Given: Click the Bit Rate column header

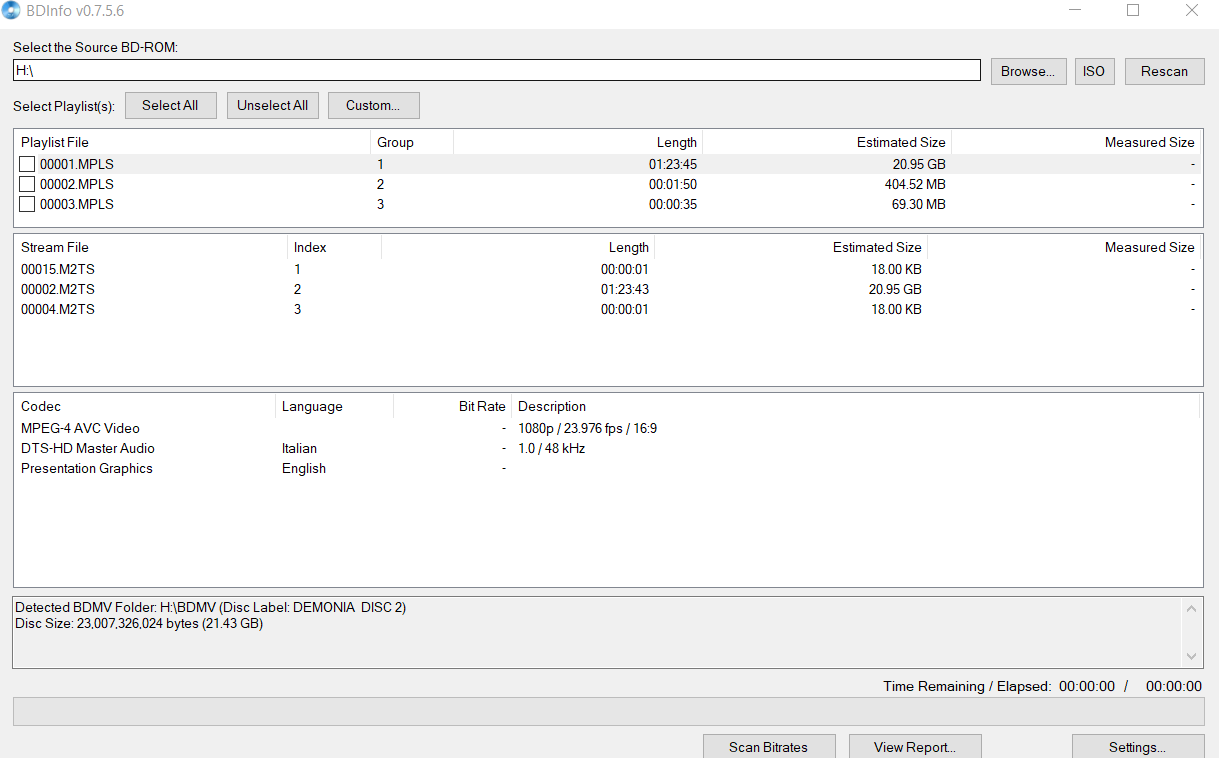Looking at the screenshot, I should 452,406.
